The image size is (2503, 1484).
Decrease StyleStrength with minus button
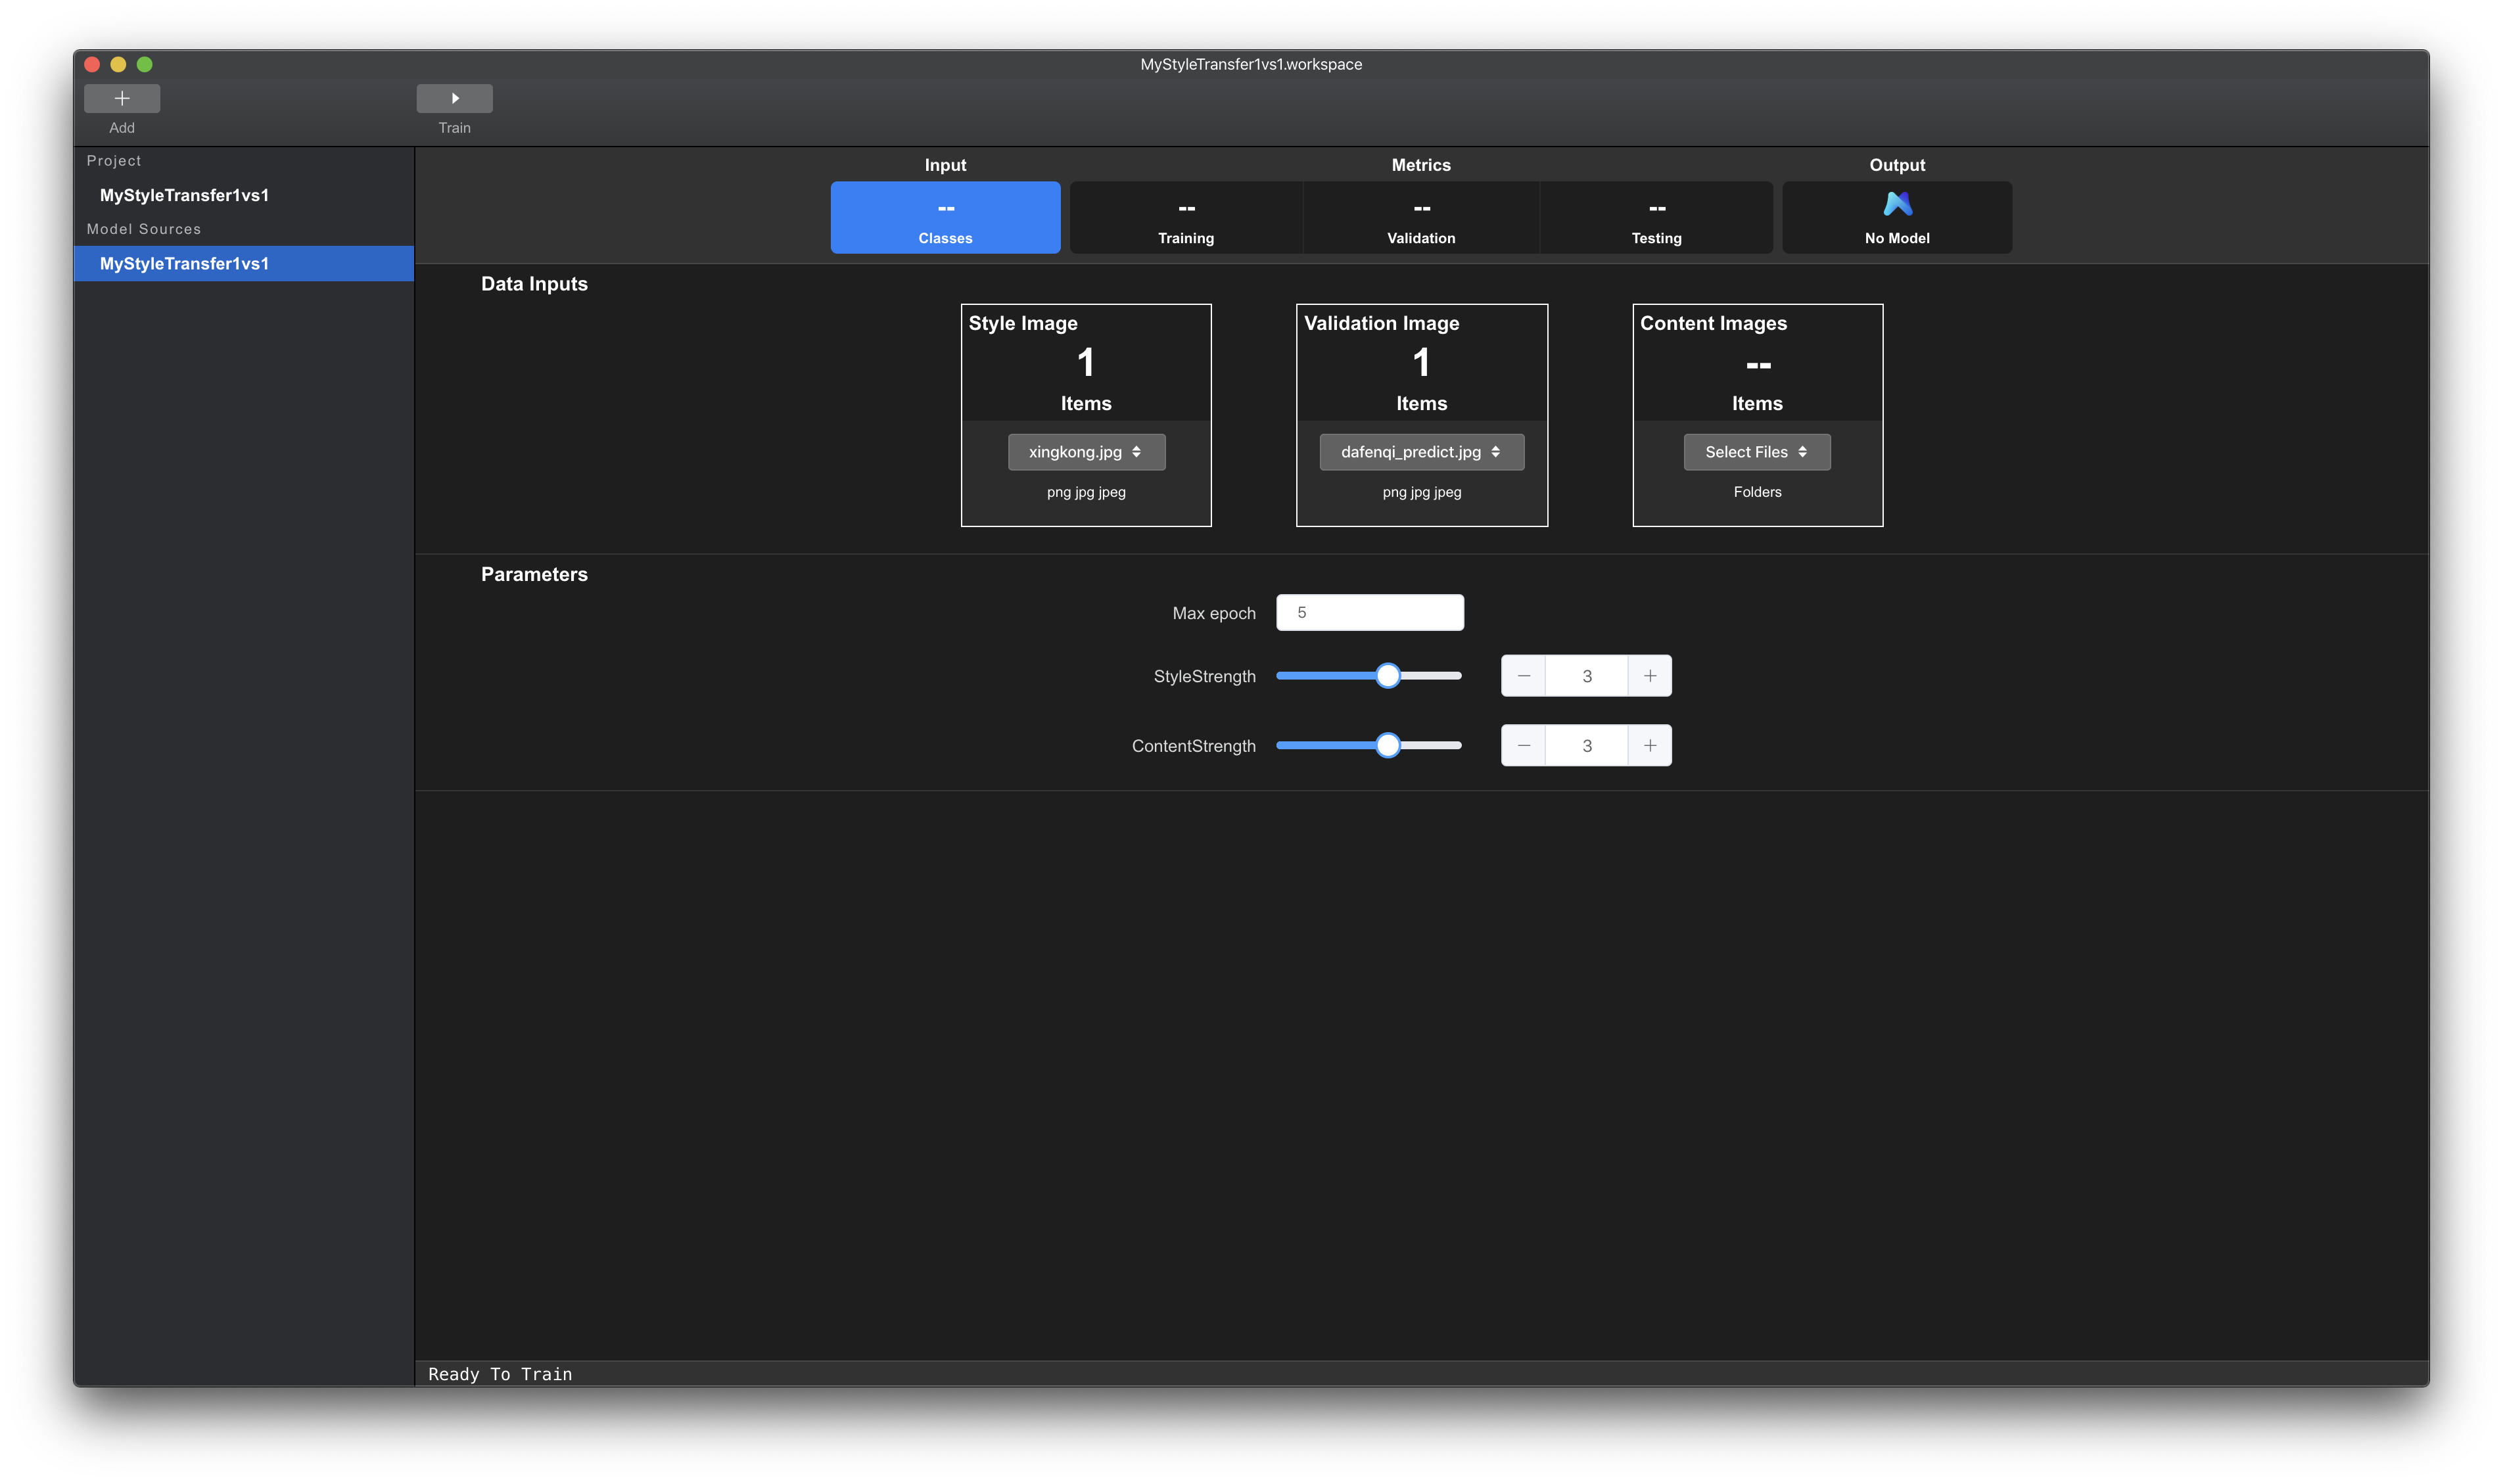click(1523, 676)
